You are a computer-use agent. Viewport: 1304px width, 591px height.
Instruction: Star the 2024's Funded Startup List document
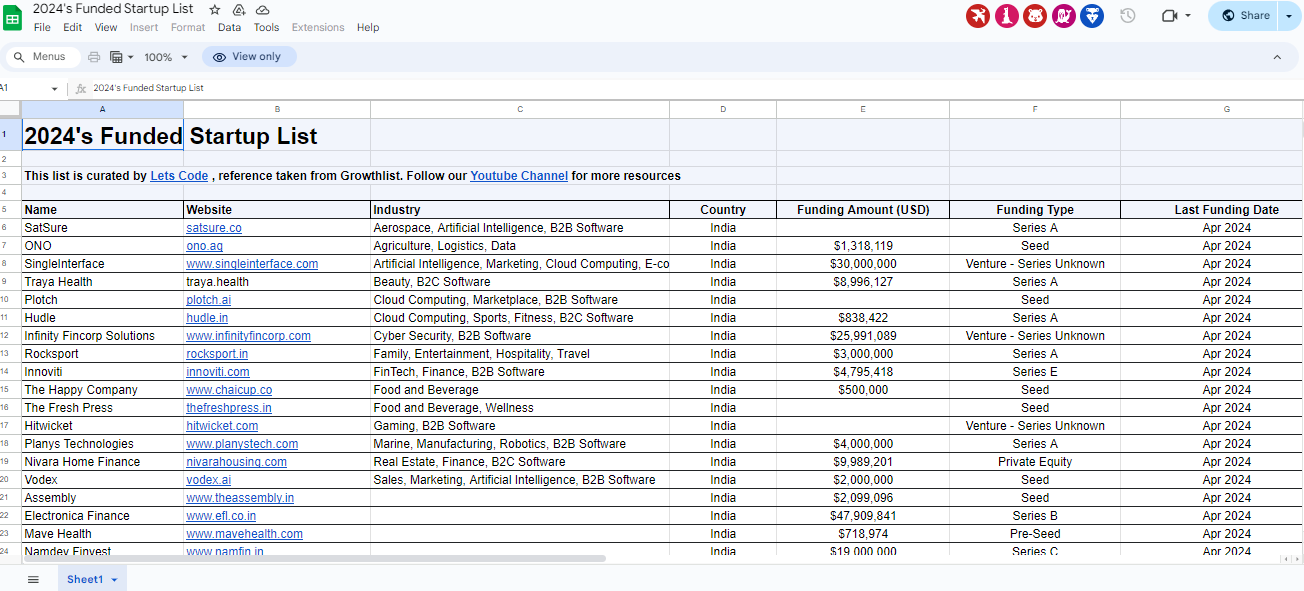tap(214, 9)
